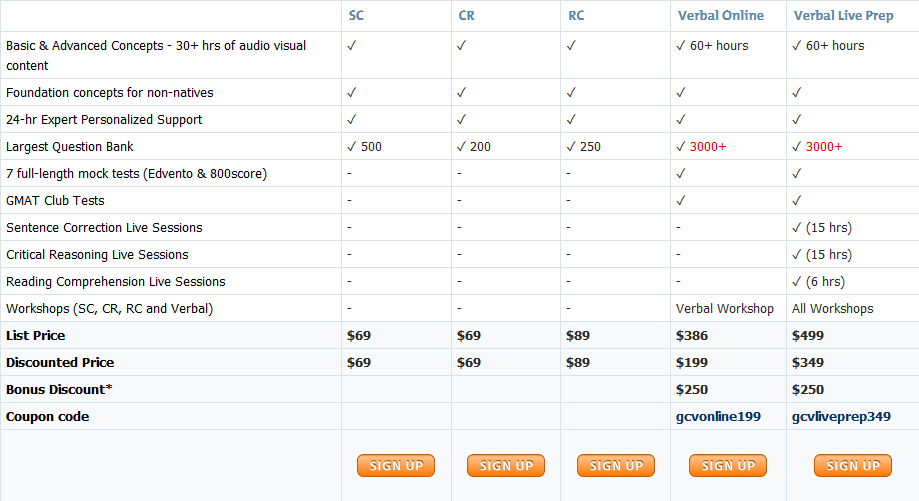Click the $199 discounted price
This screenshot has width=919, height=501.
click(x=690, y=362)
